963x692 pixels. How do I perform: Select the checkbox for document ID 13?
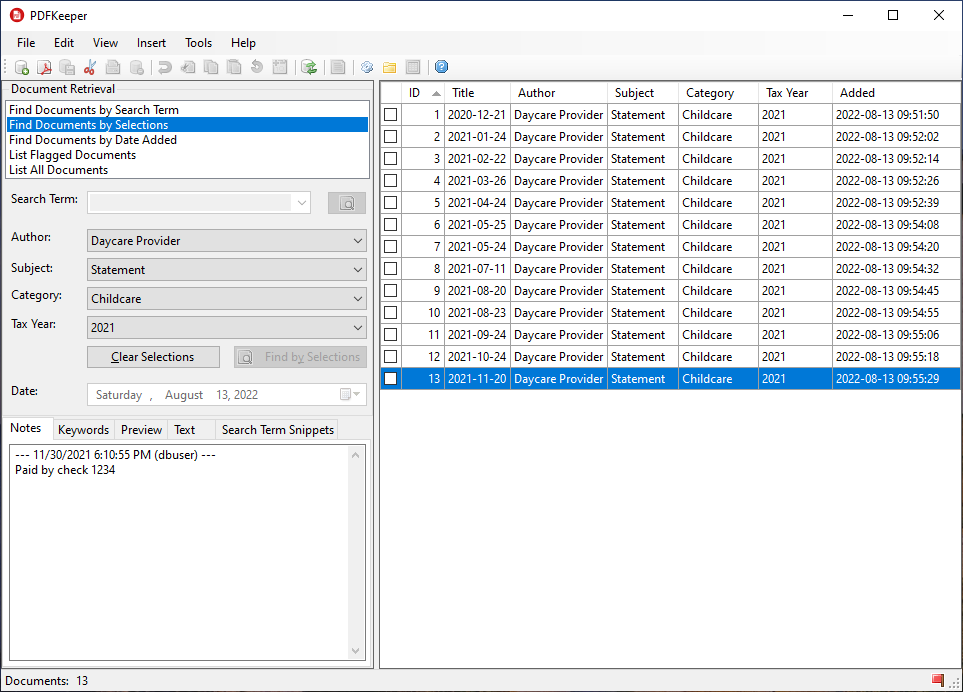point(391,379)
